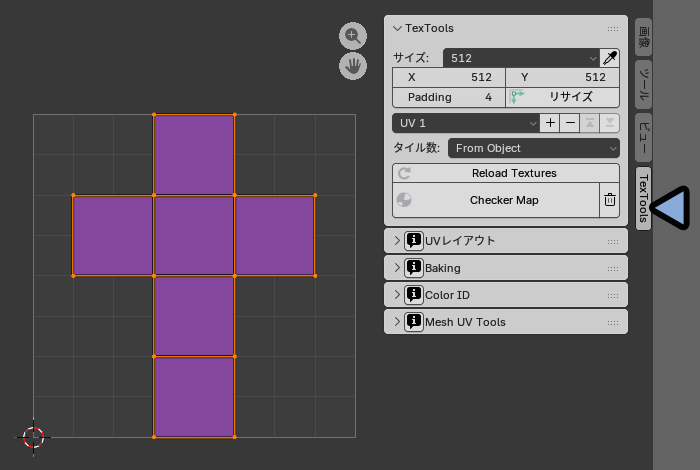This screenshot has height=470, width=700.
Task: Switch to the ツール sidebar tab
Action: tap(644, 85)
